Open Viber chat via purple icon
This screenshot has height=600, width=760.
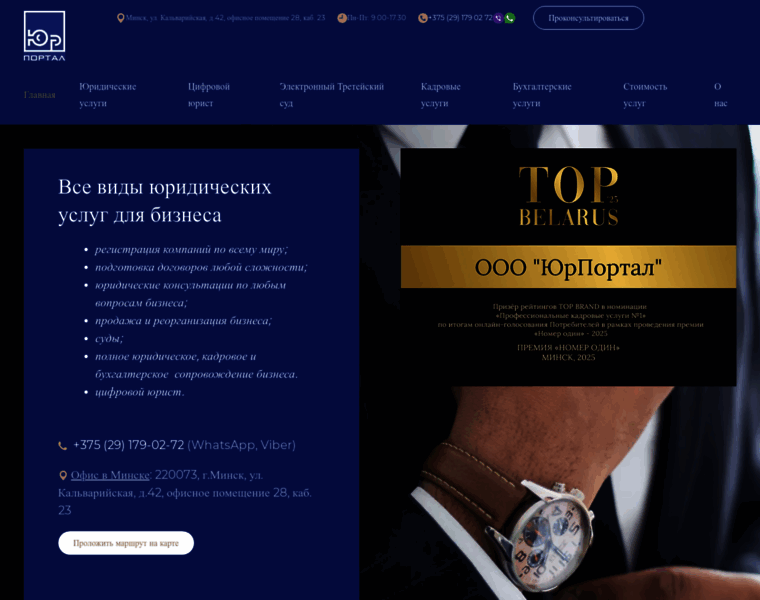(x=498, y=18)
